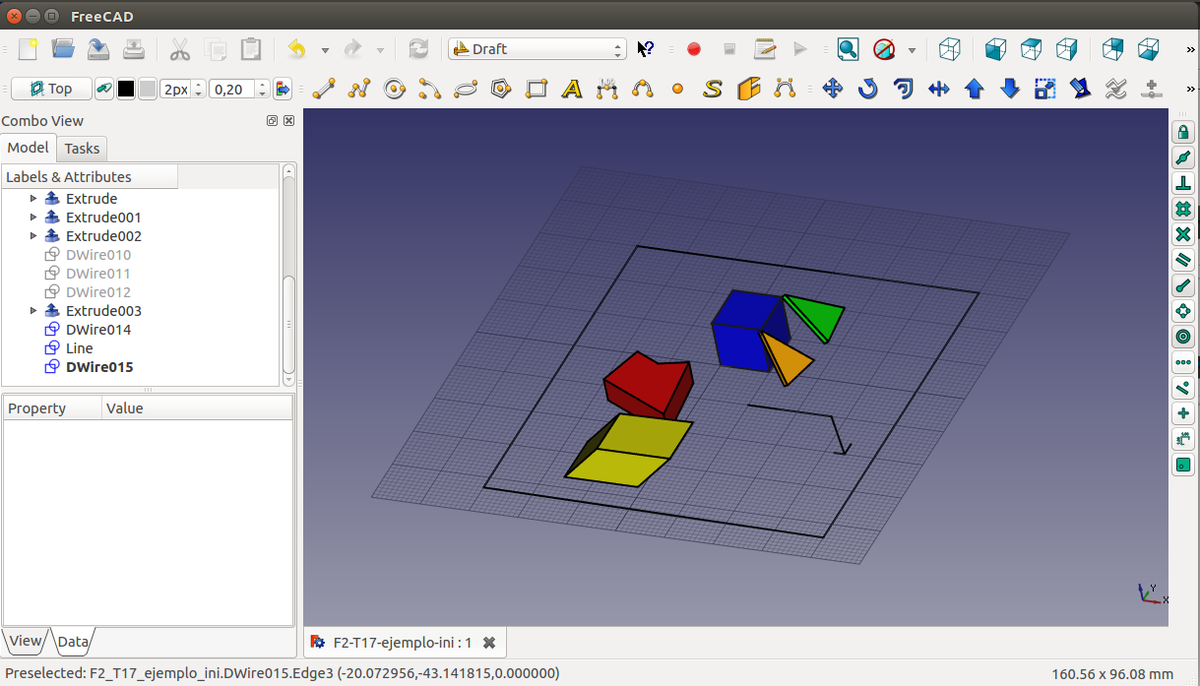Image resolution: width=1200 pixels, height=686 pixels.
Task: Pick the Draft Text tool
Action: pos(572,89)
